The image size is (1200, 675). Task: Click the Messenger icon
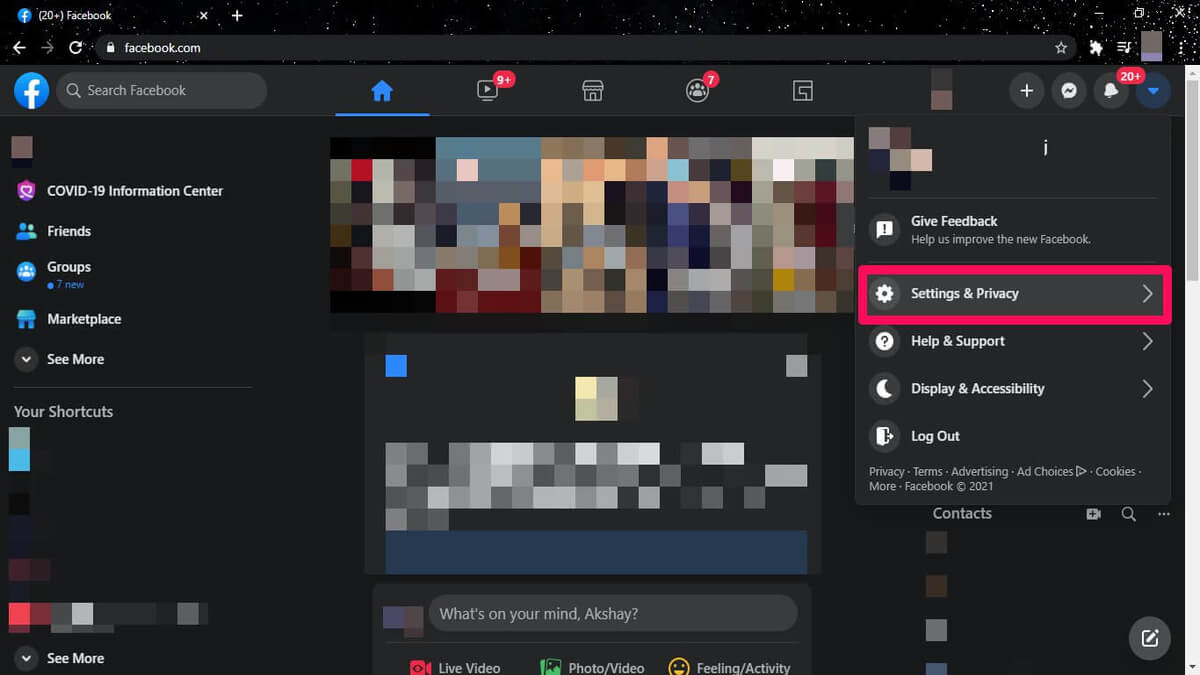(1068, 91)
